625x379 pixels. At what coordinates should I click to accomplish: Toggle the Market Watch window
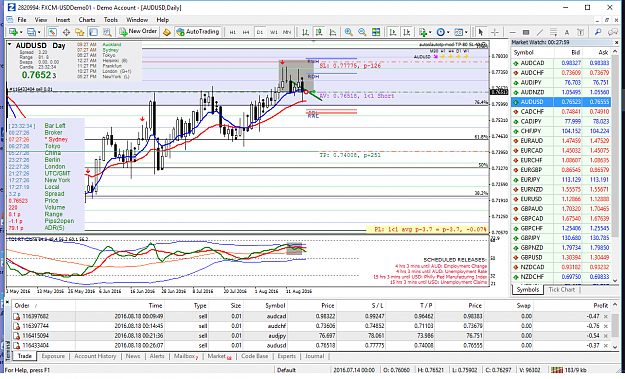coord(52,32)
